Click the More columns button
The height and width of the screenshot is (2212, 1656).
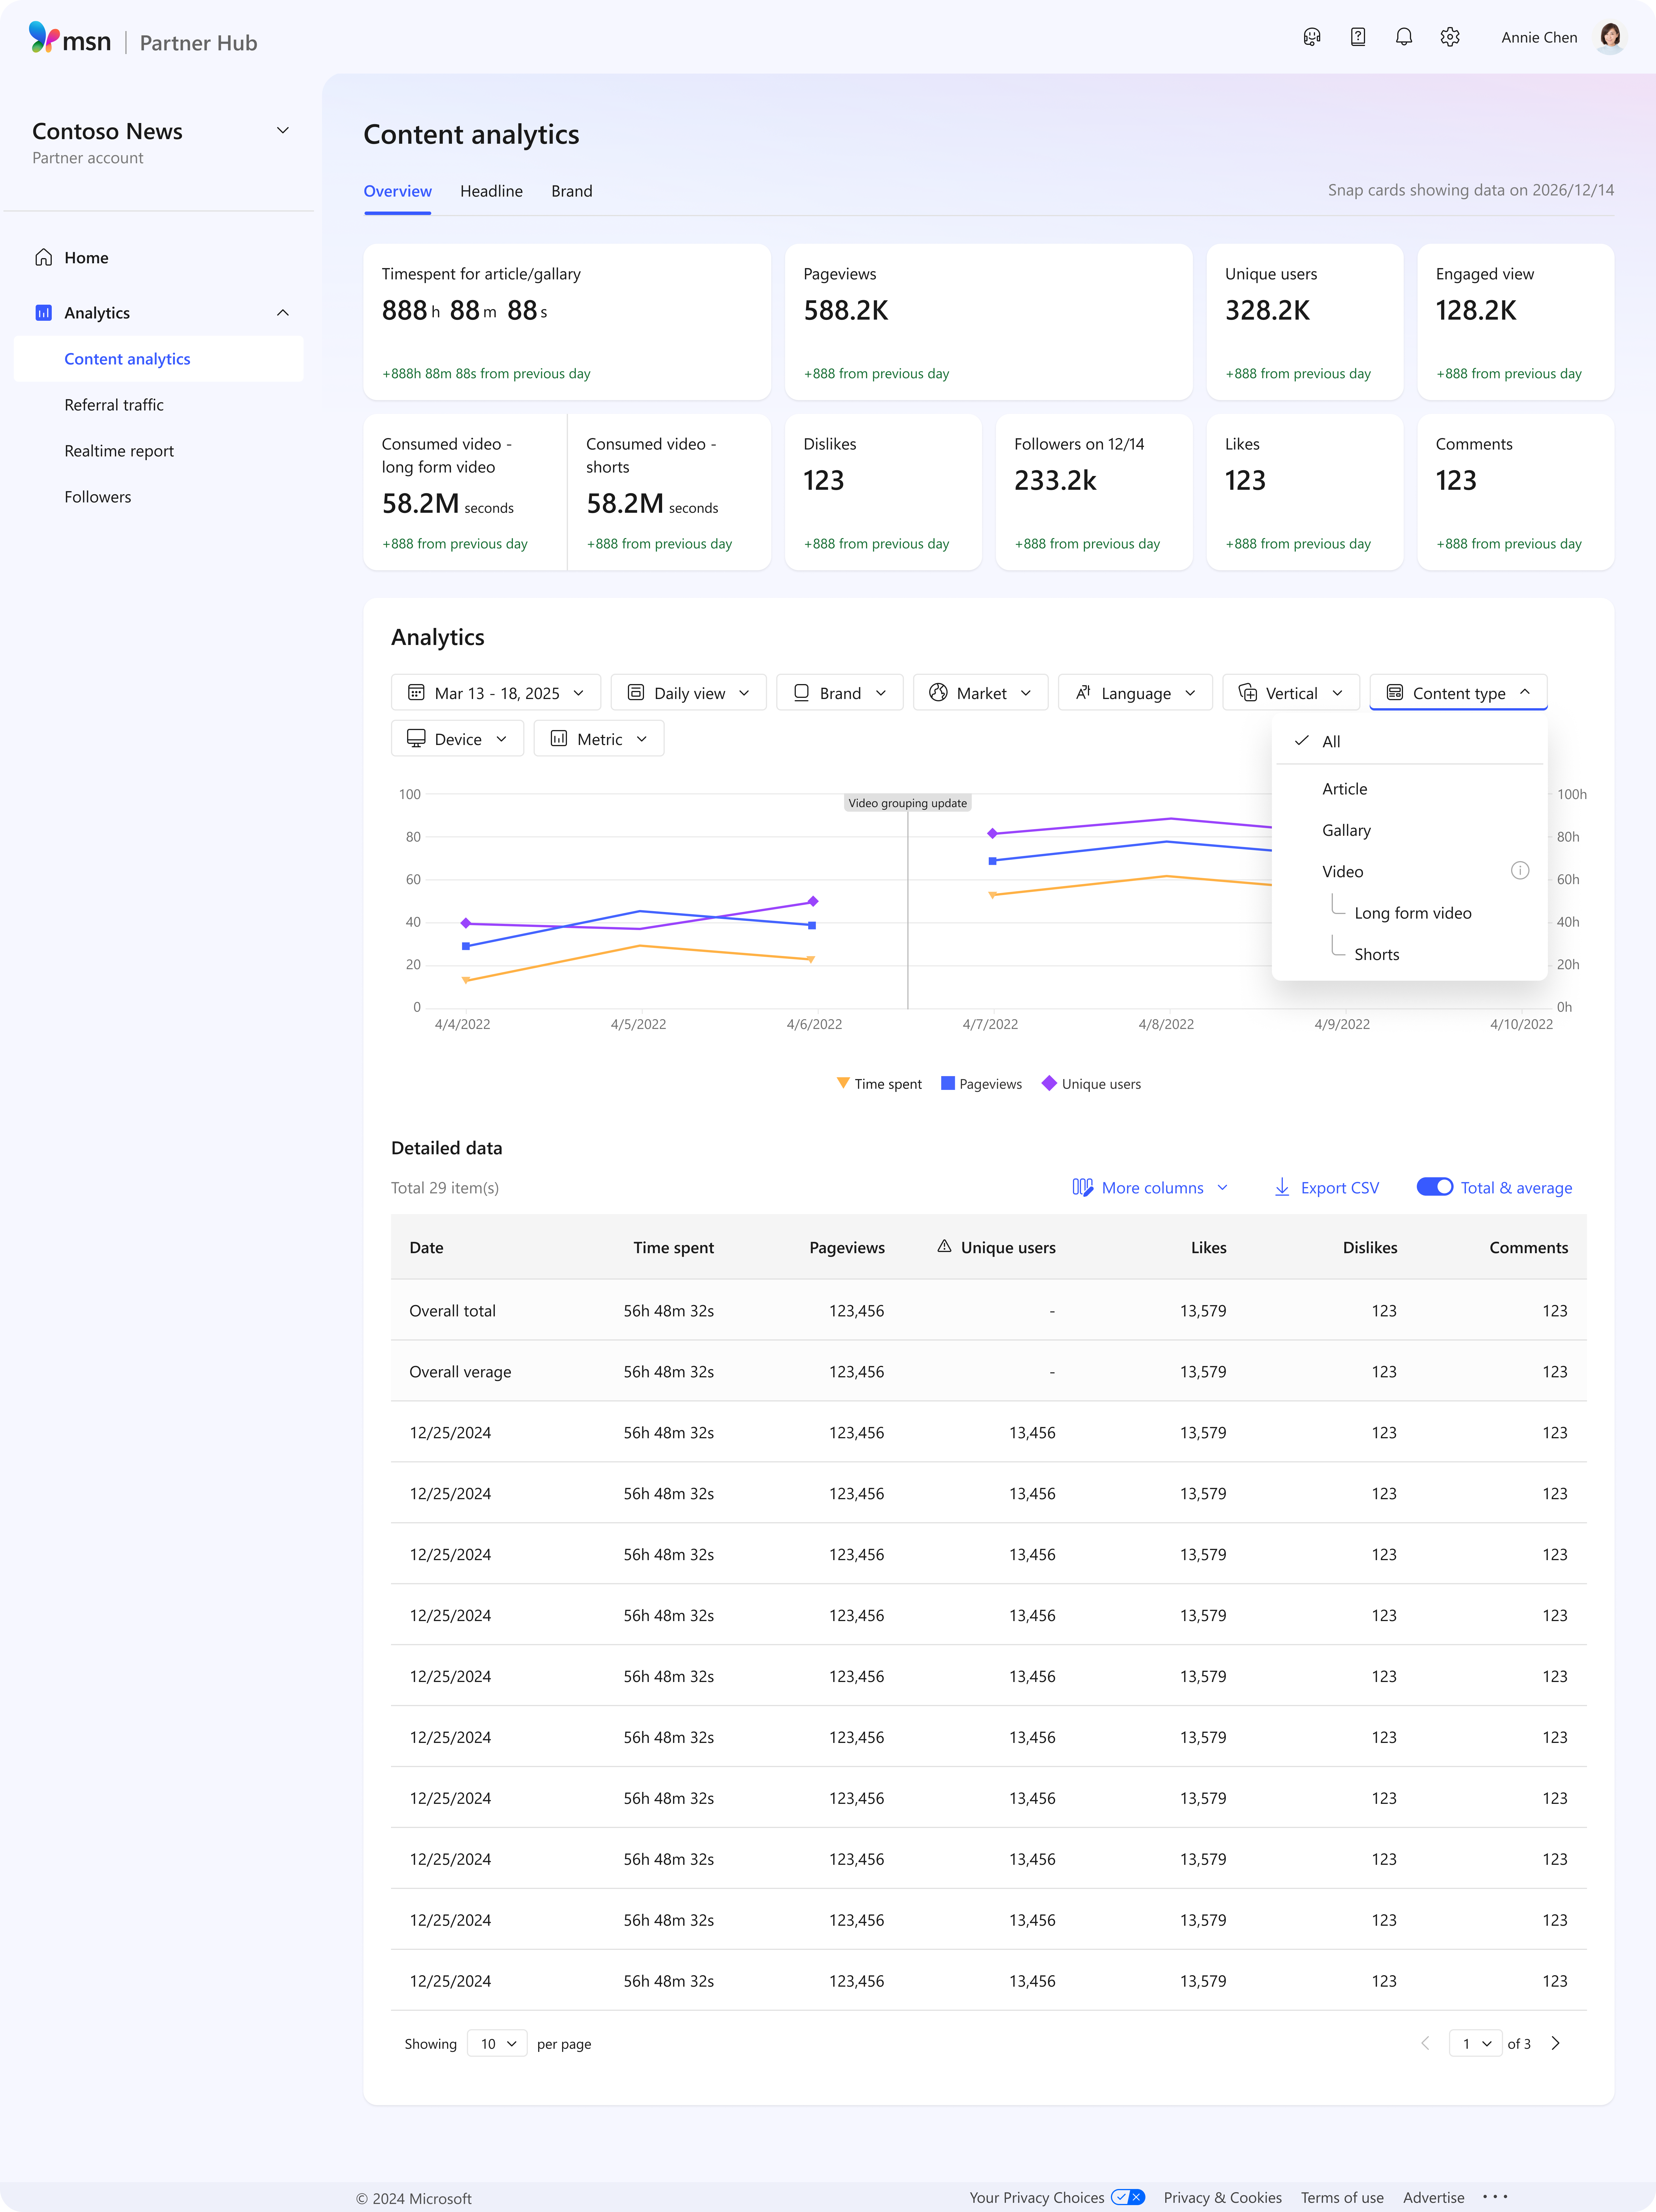1150,1187
